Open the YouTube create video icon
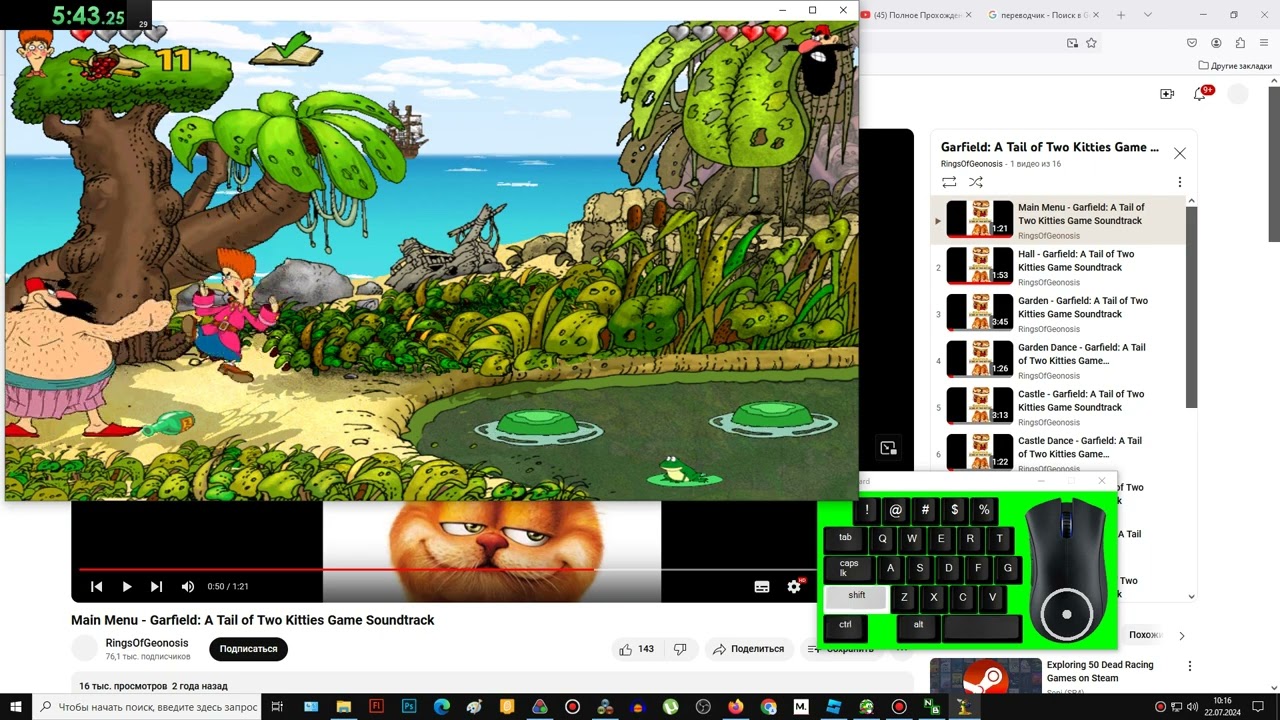This screenshot has width=1280, height=720. pyautogui.click(x=1167, y=94)
